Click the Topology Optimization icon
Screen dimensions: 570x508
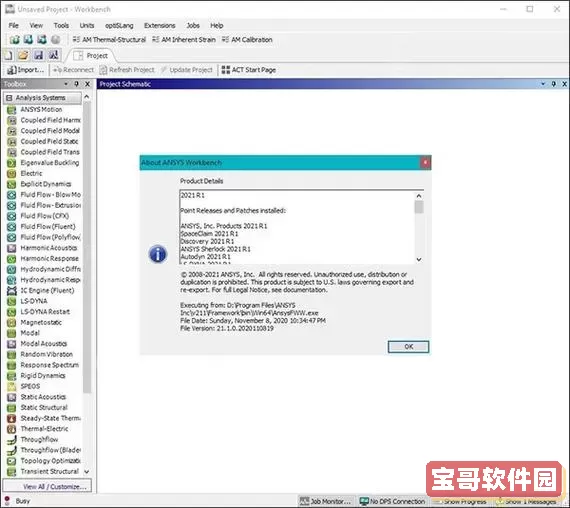tap(12, 461)
